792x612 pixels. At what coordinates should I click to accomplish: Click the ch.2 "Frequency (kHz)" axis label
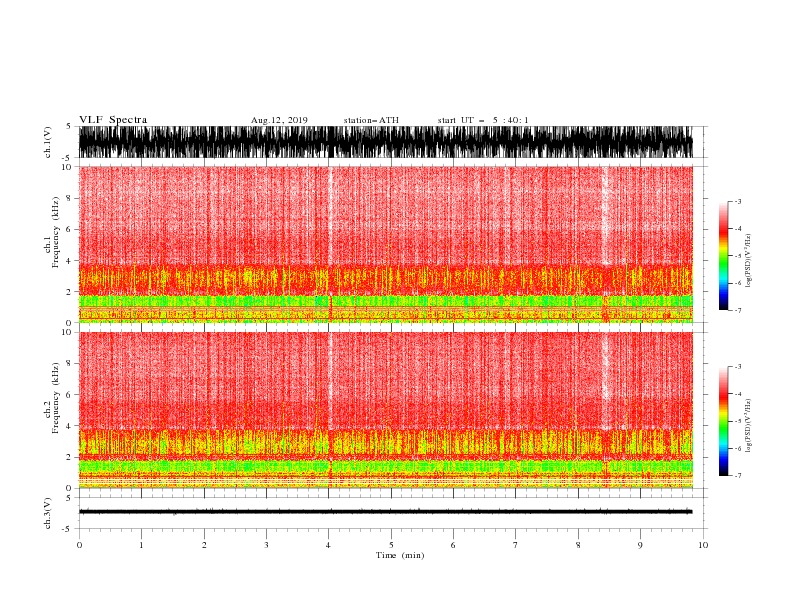pos(56,398)
